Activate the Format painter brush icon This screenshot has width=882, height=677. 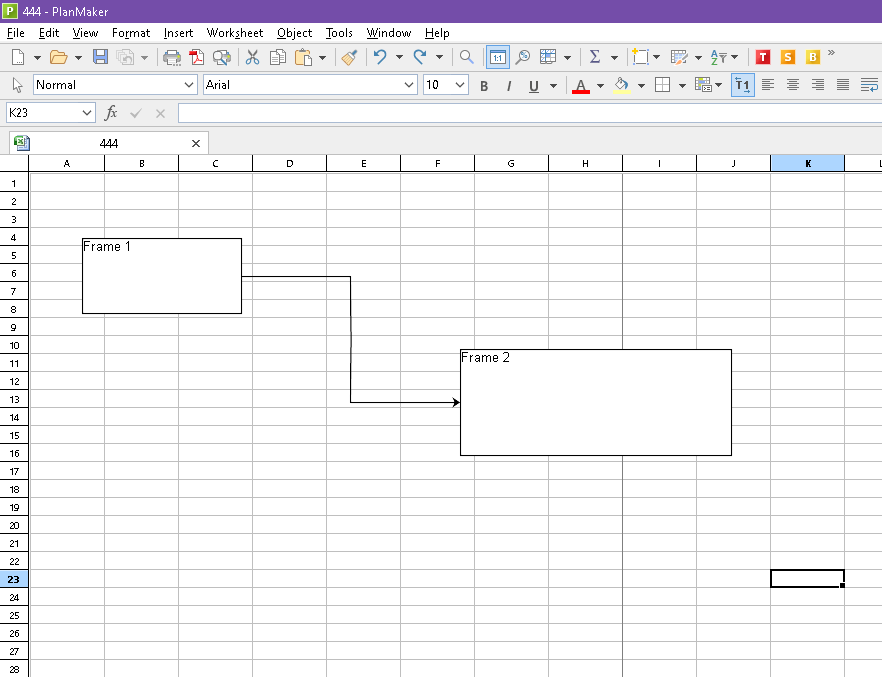pyautogui.click(x=348, y=57)
